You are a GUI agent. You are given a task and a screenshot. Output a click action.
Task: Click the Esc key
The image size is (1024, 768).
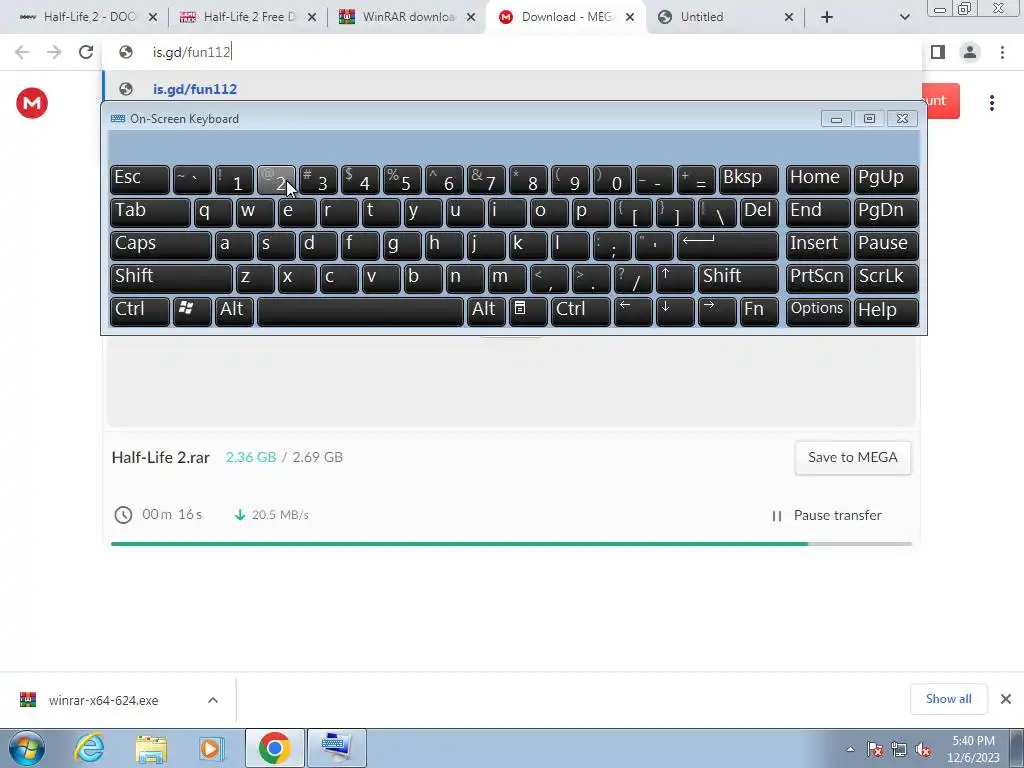(x=140, y=180)
